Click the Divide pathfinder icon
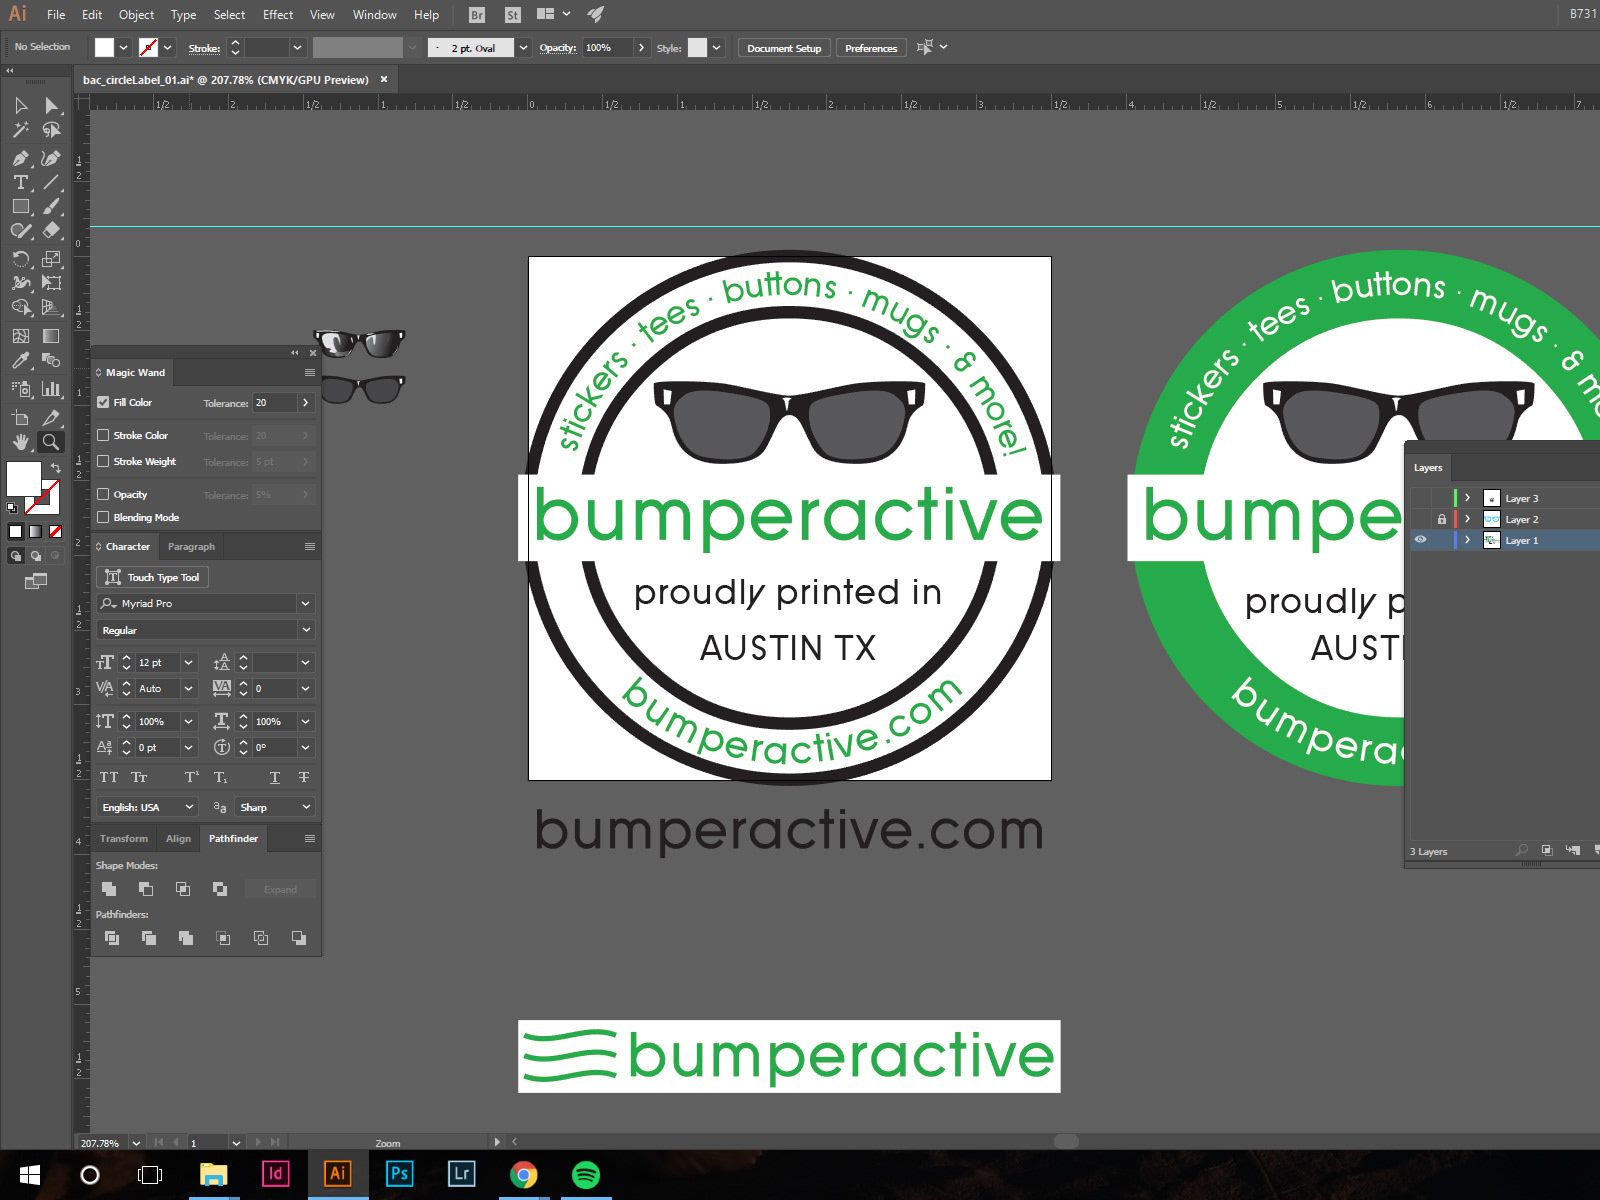1600x1200 pixels. 112,938
